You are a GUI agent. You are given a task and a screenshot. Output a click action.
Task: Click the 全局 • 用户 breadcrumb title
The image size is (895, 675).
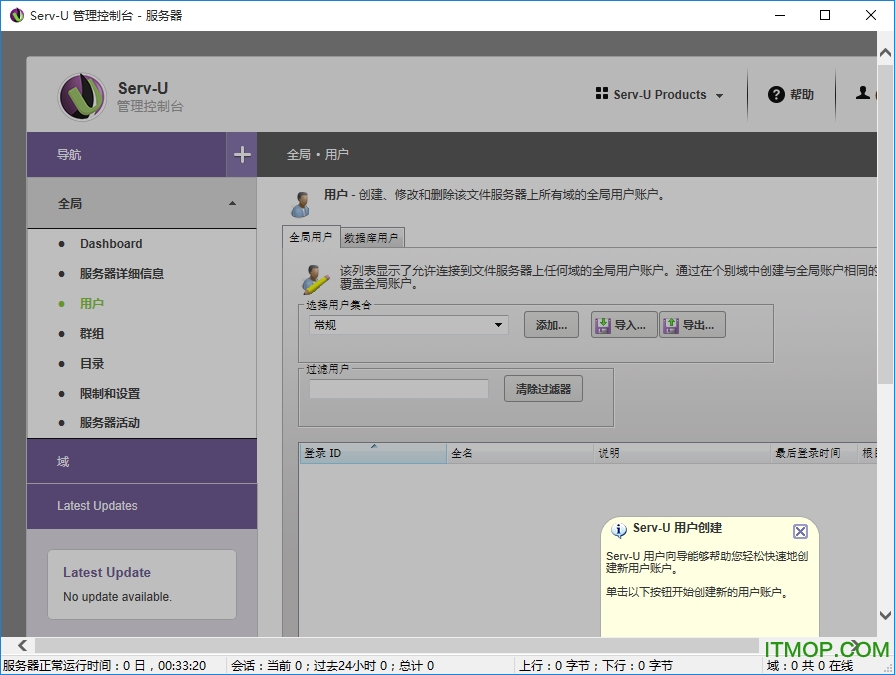317,155
